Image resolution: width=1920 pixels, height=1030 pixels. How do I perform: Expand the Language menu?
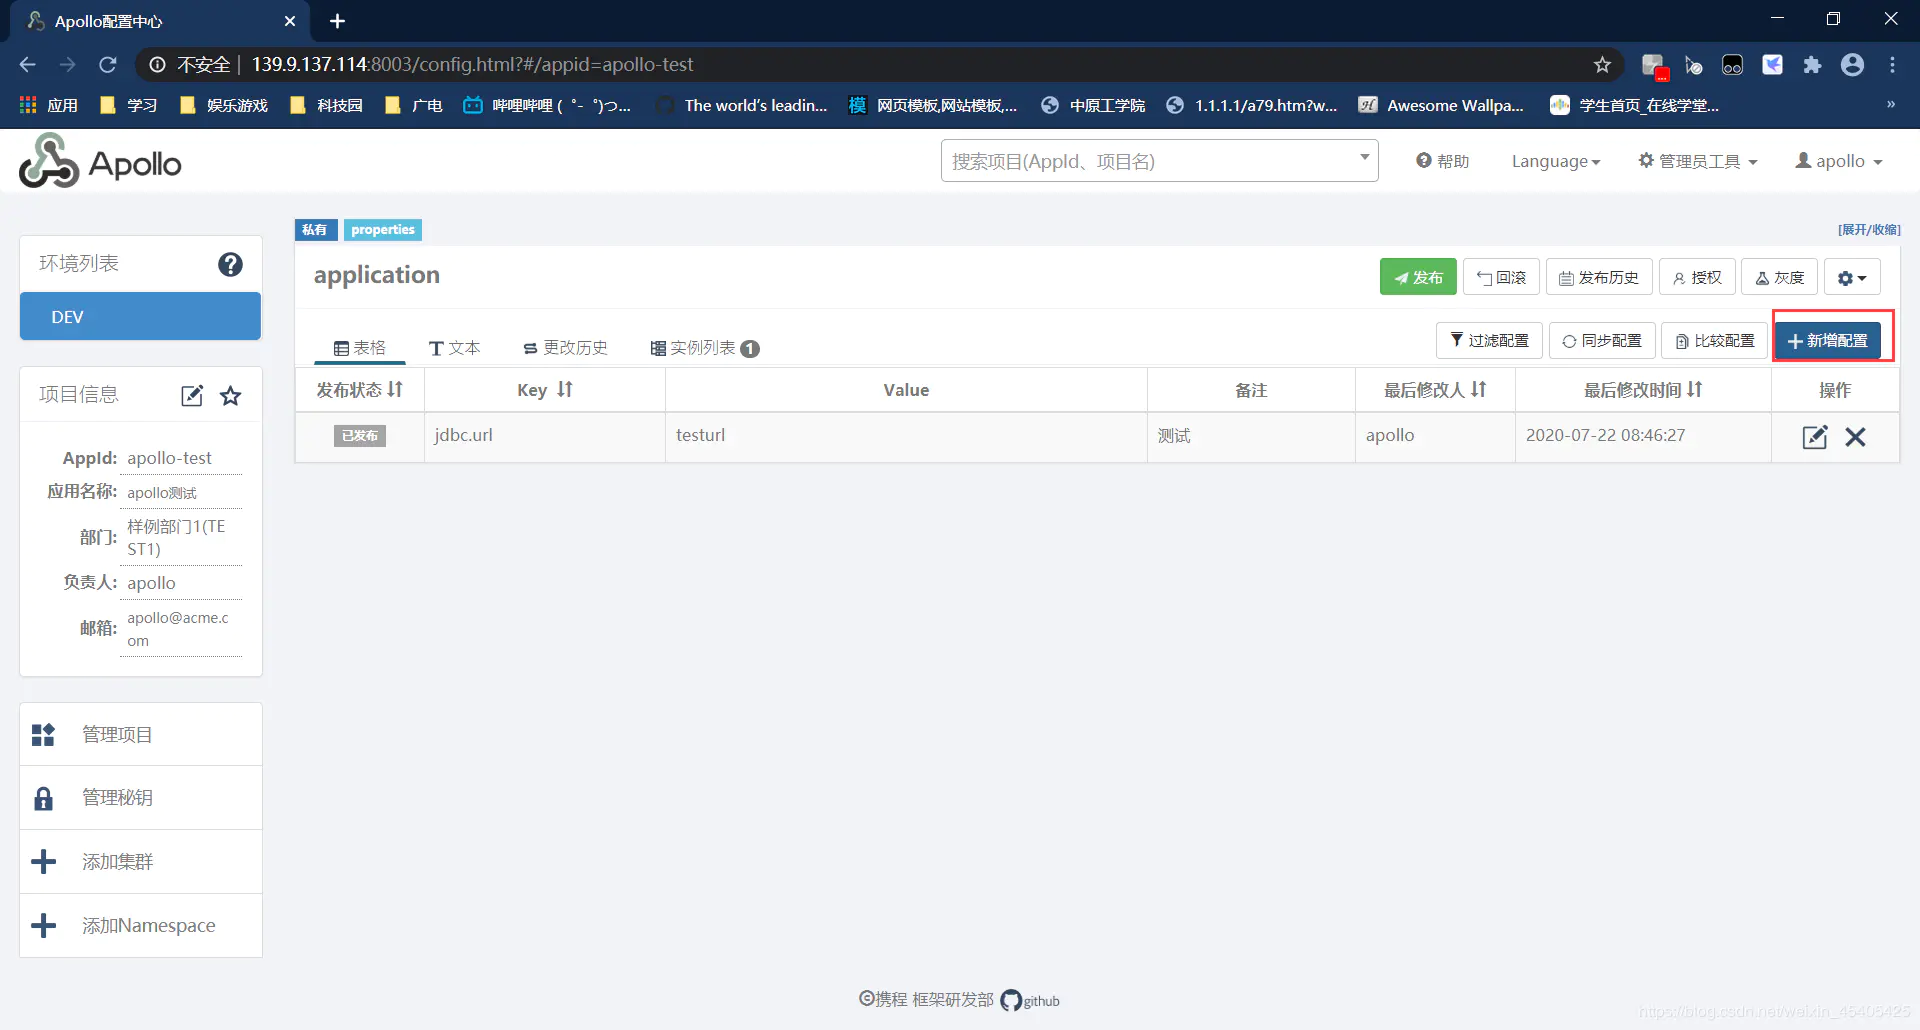click(x=1556, y=161)
